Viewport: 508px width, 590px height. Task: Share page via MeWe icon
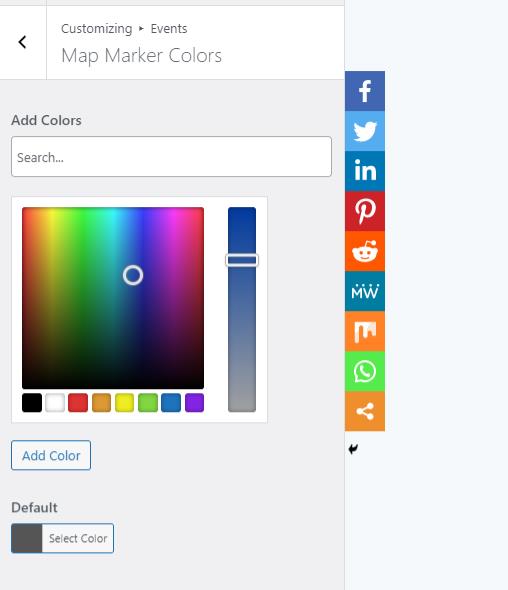tap(365, 291)
